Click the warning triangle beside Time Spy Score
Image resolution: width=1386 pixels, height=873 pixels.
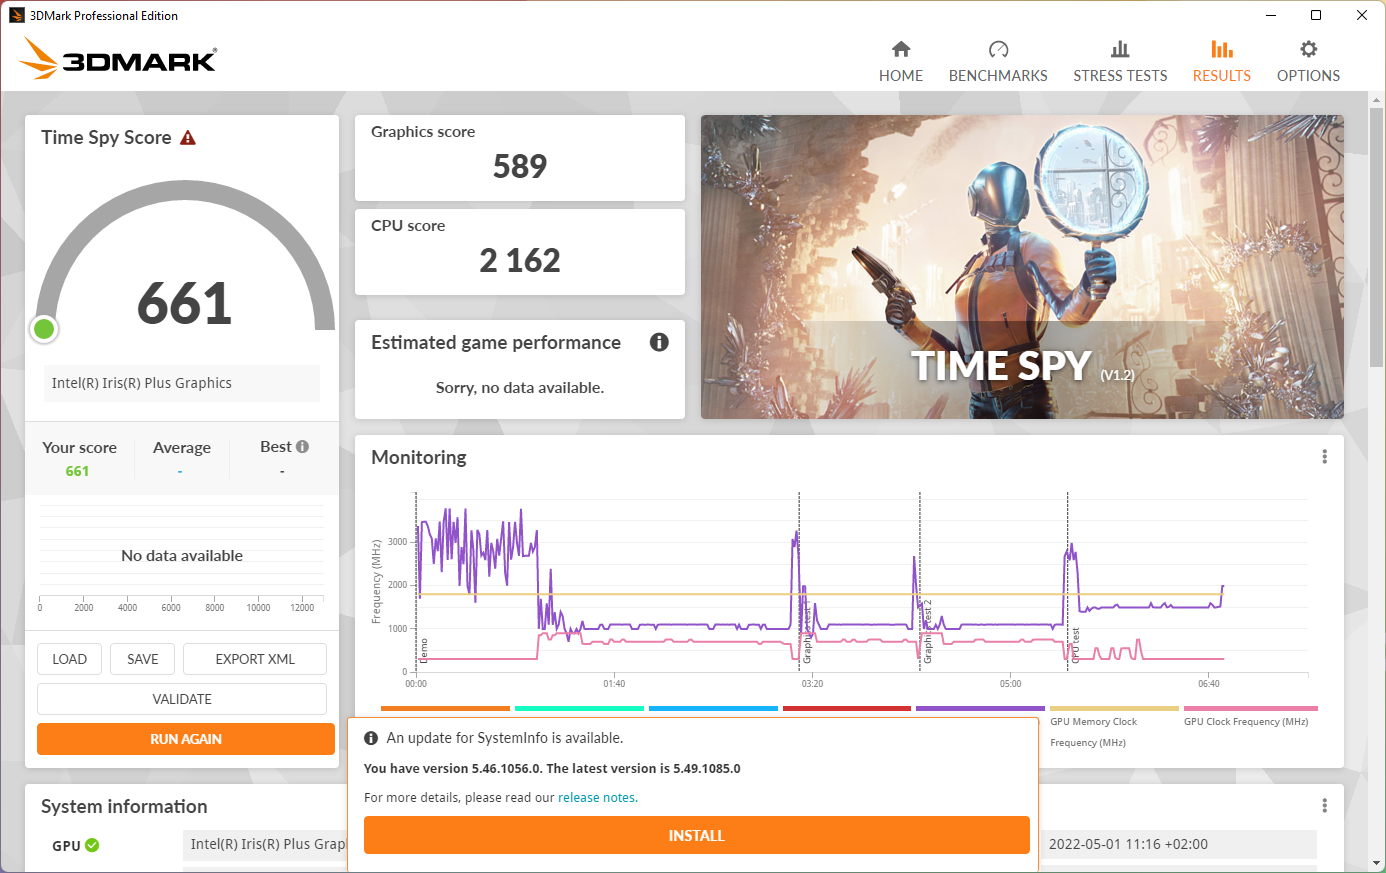coord(188,138)
